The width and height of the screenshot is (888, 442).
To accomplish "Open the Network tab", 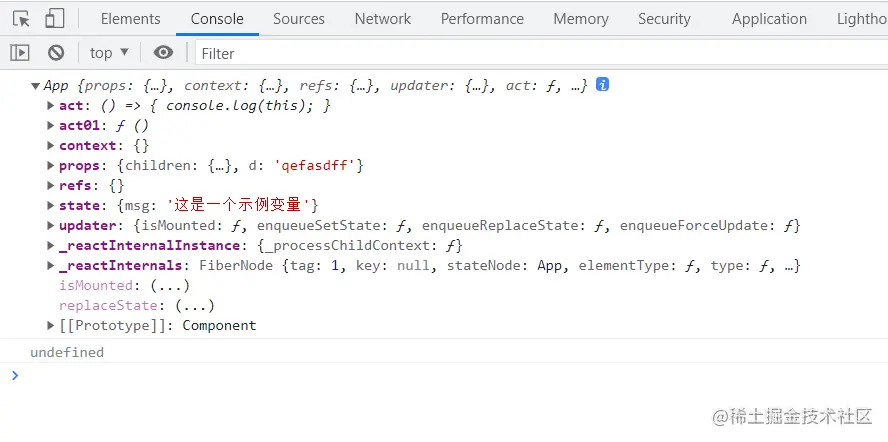I will pyautogui.click(x=382, y=19).
